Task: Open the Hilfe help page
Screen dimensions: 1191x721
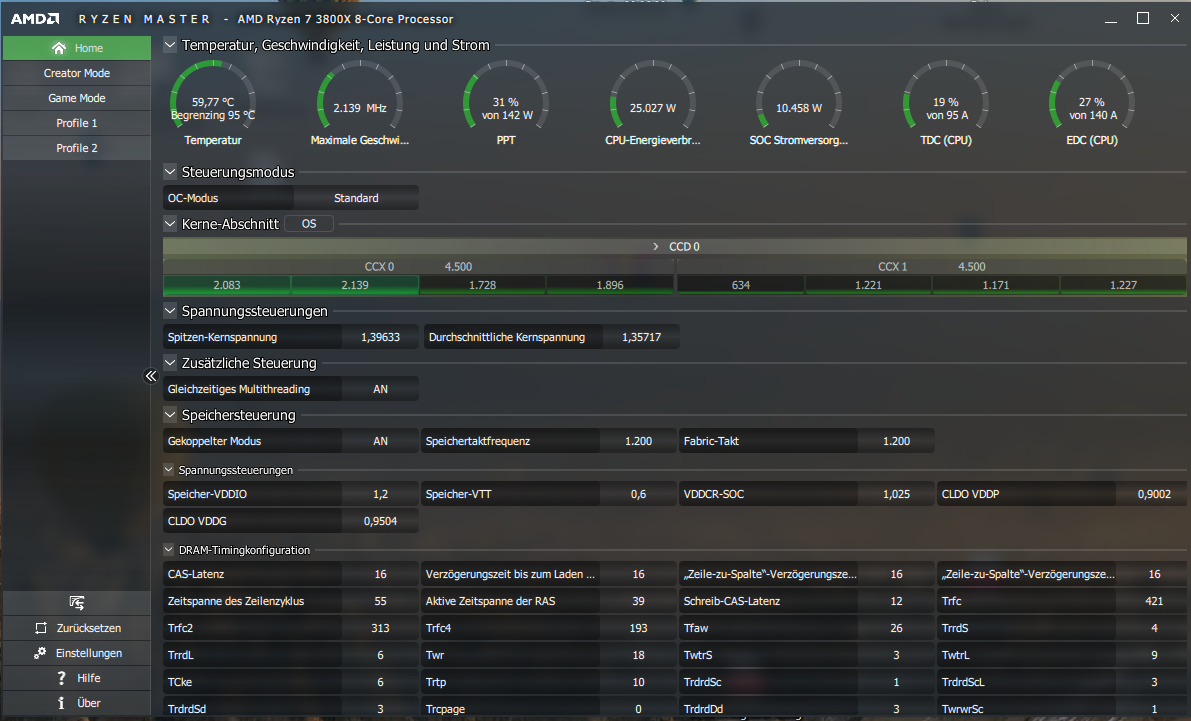Action: pos(77,678)
